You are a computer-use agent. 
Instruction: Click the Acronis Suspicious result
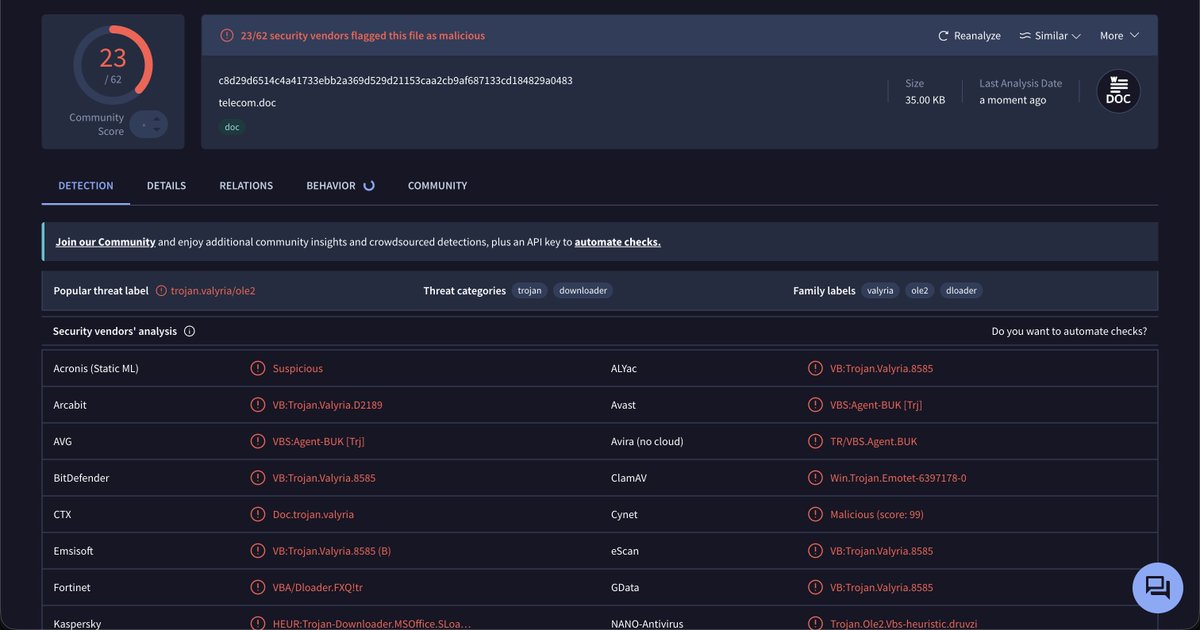click(298, 369)
